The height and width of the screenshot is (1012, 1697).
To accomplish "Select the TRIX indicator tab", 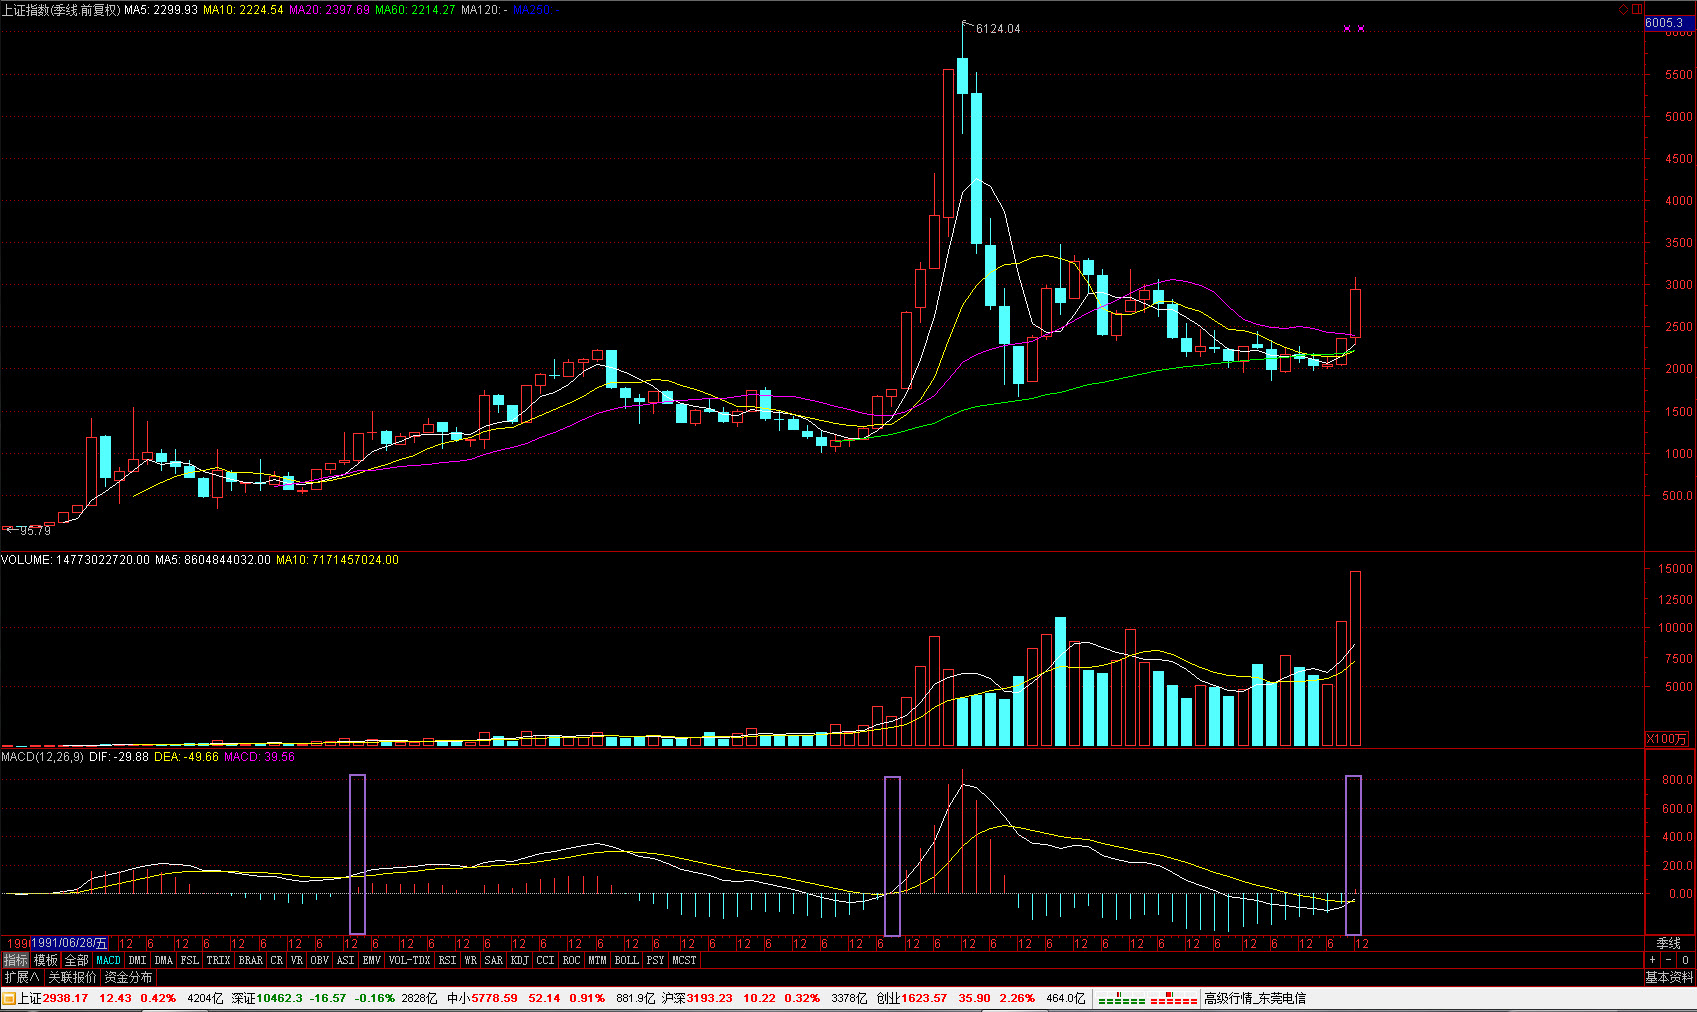I will coord(219,960).
